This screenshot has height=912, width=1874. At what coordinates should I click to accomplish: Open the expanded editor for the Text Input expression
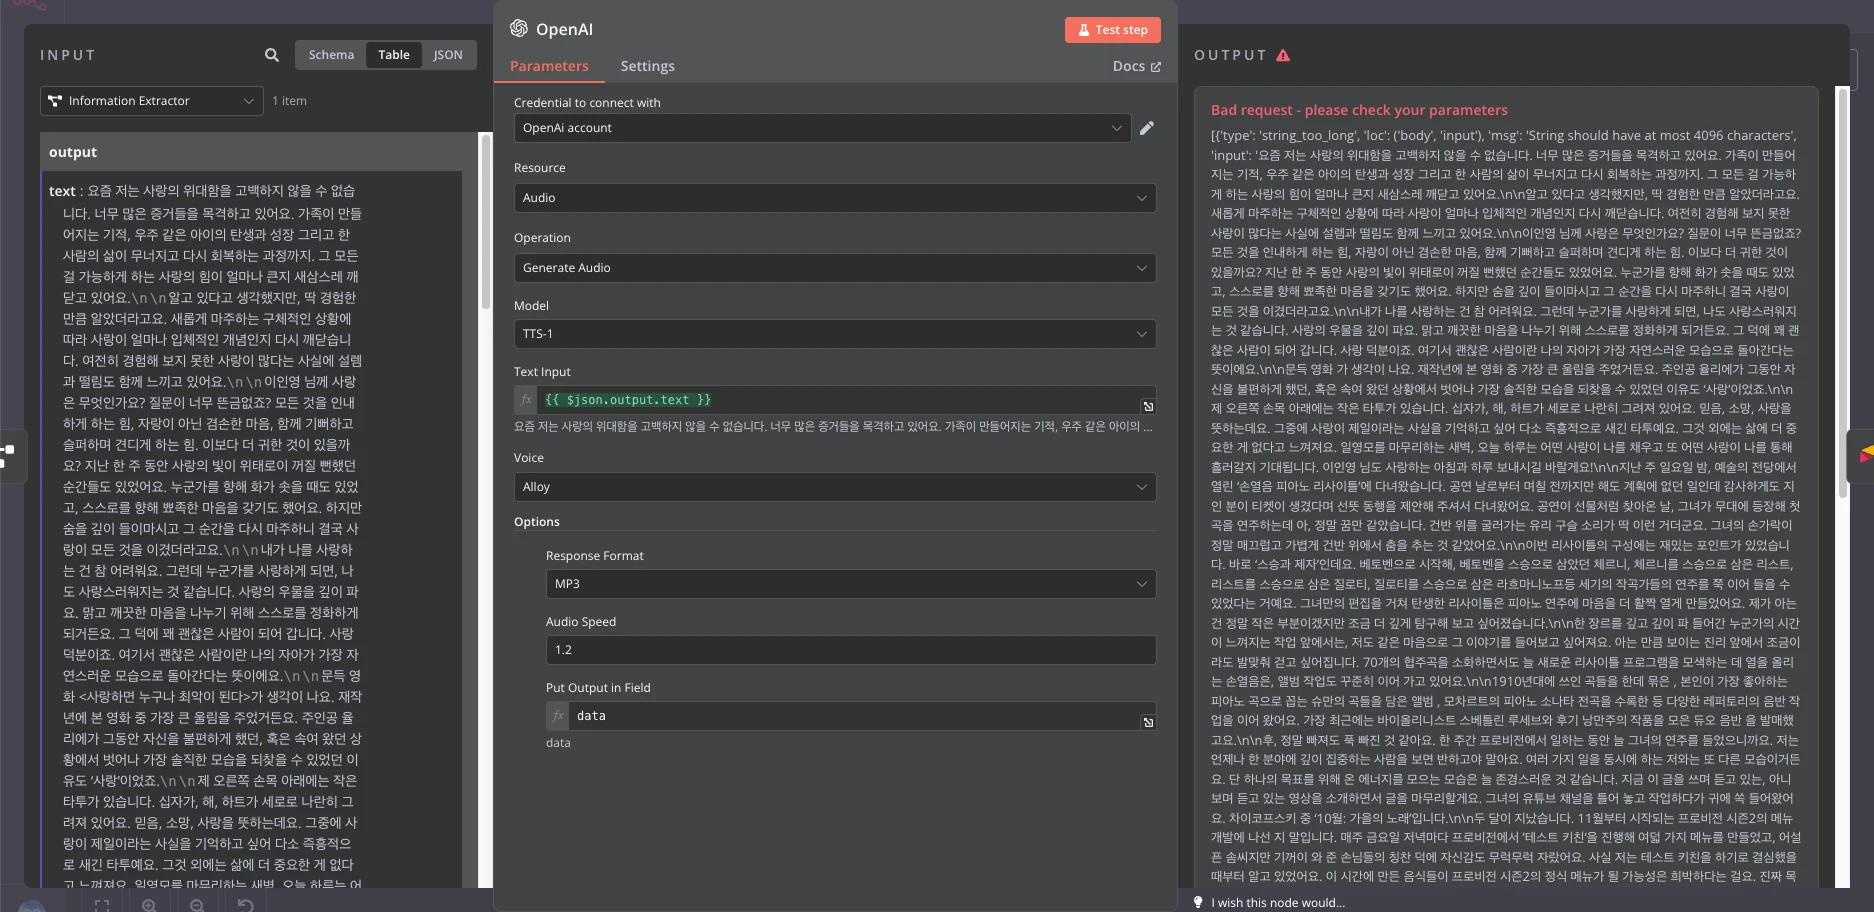coord(1148,406)
